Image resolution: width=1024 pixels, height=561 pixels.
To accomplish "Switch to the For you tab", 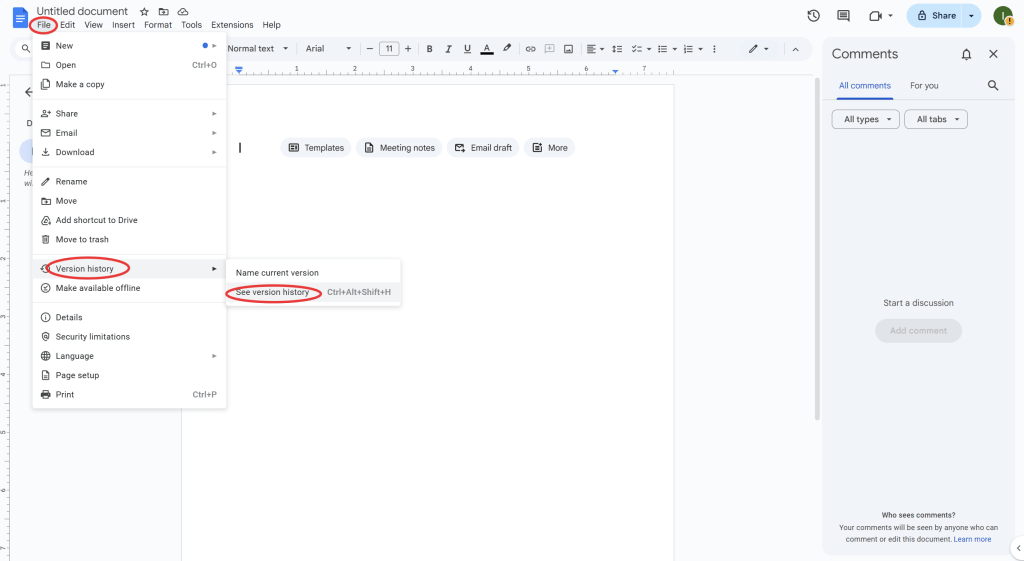I will click(924, 86).
